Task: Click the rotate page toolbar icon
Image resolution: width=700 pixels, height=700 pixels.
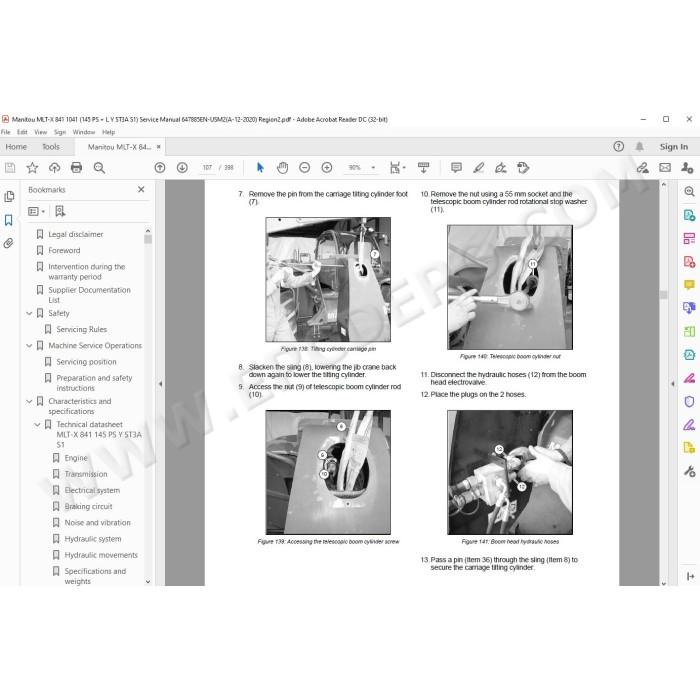Action: pos(523,168)
